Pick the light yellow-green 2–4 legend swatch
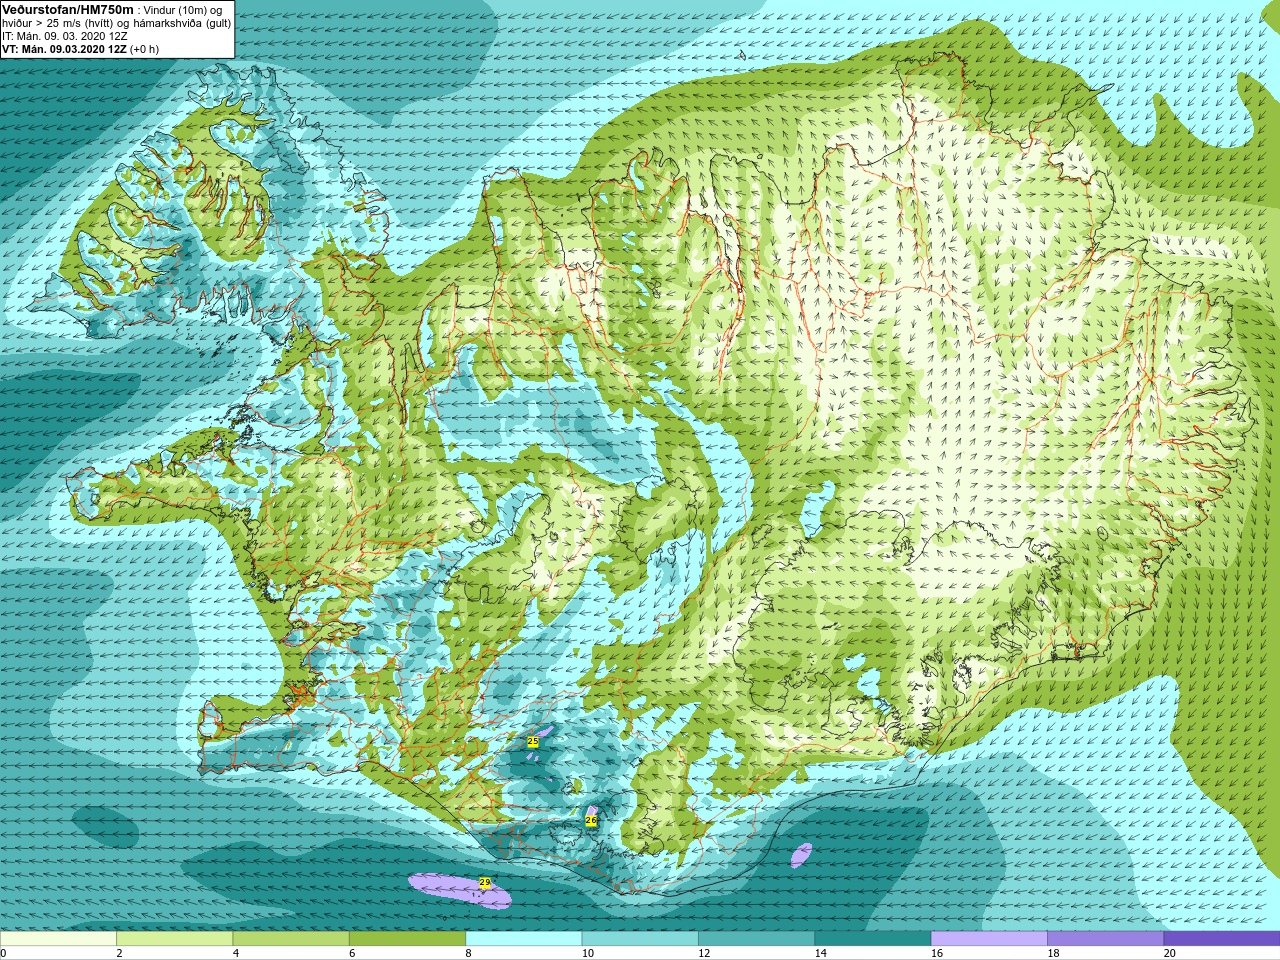The image size is (1280, 960). coord(174,939)
